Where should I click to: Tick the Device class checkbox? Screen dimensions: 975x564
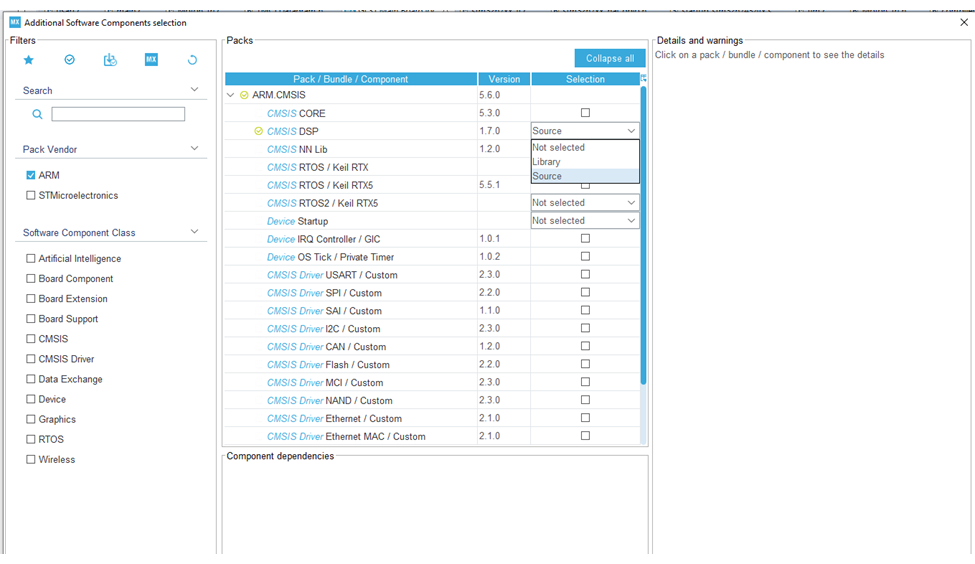(30, 399)
